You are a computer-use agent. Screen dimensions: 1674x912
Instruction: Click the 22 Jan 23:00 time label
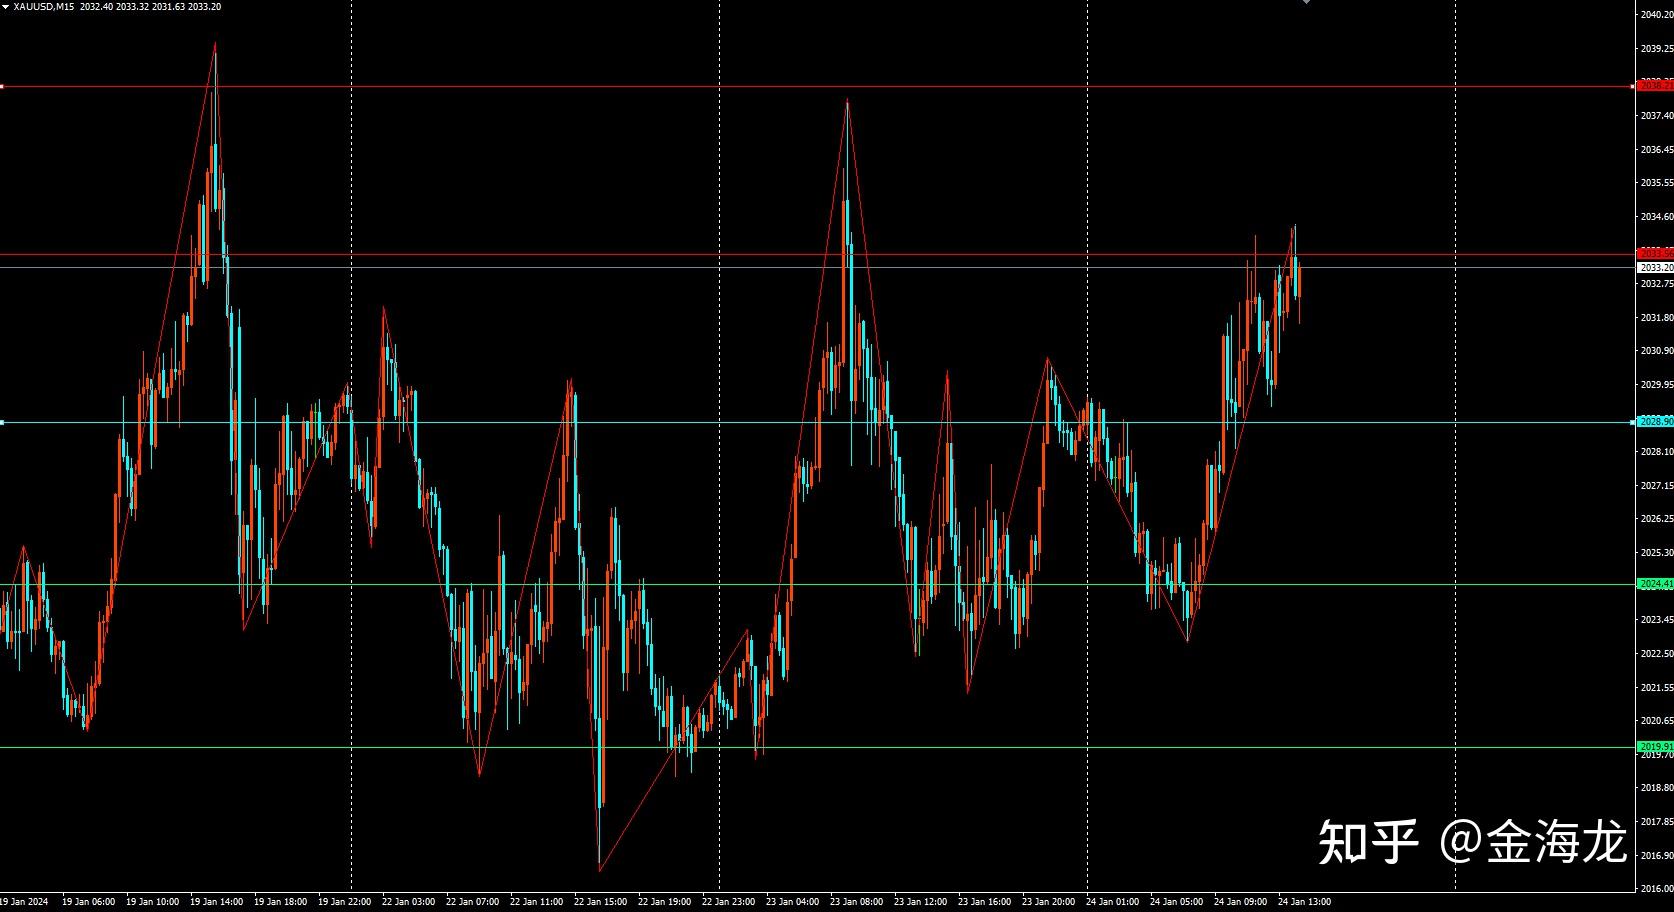[x=728, y=902]
